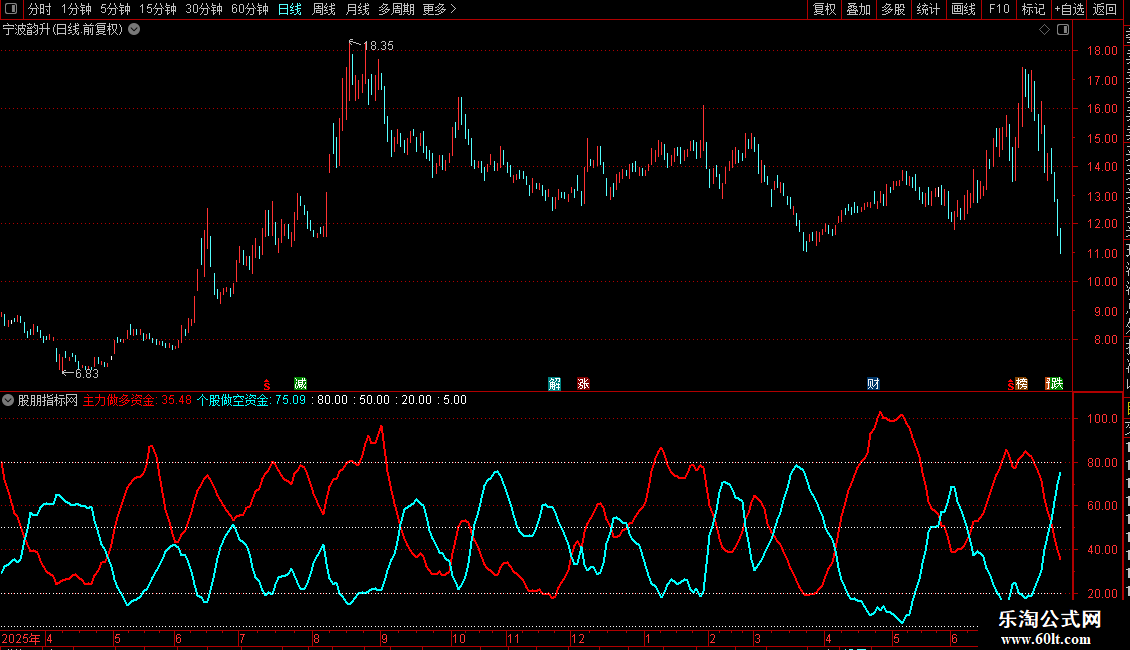Switch to 周线 weekly chart

point(324,9)
